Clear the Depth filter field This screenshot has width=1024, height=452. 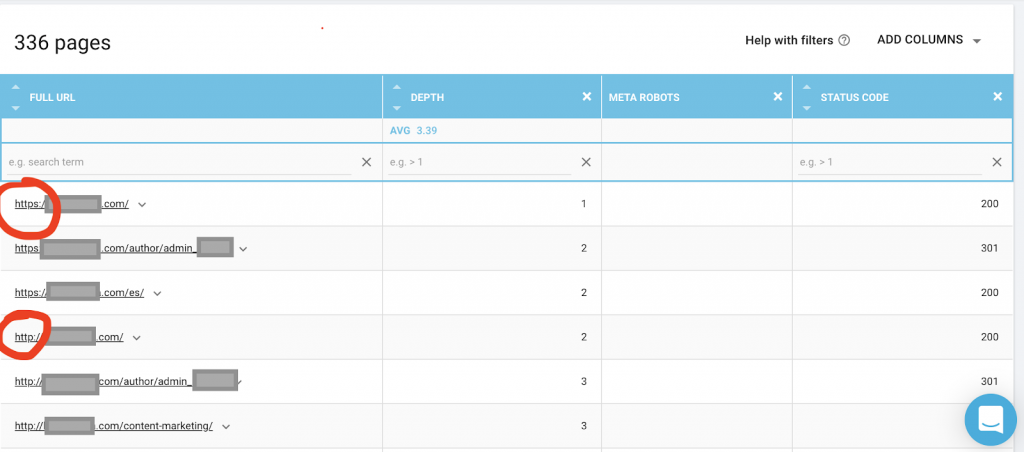pos(586,162)
